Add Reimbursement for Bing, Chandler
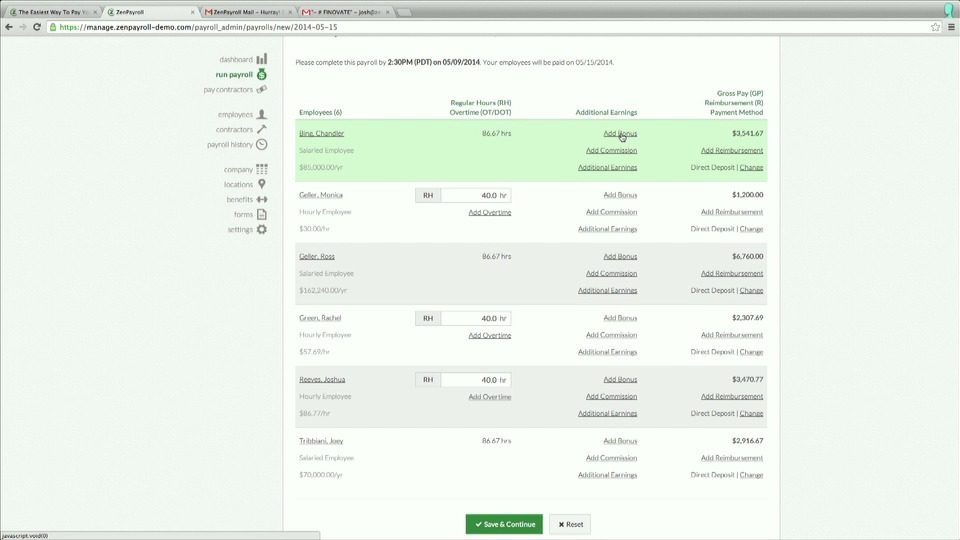This screenshot has height=540, width=960. coord(732,150)
